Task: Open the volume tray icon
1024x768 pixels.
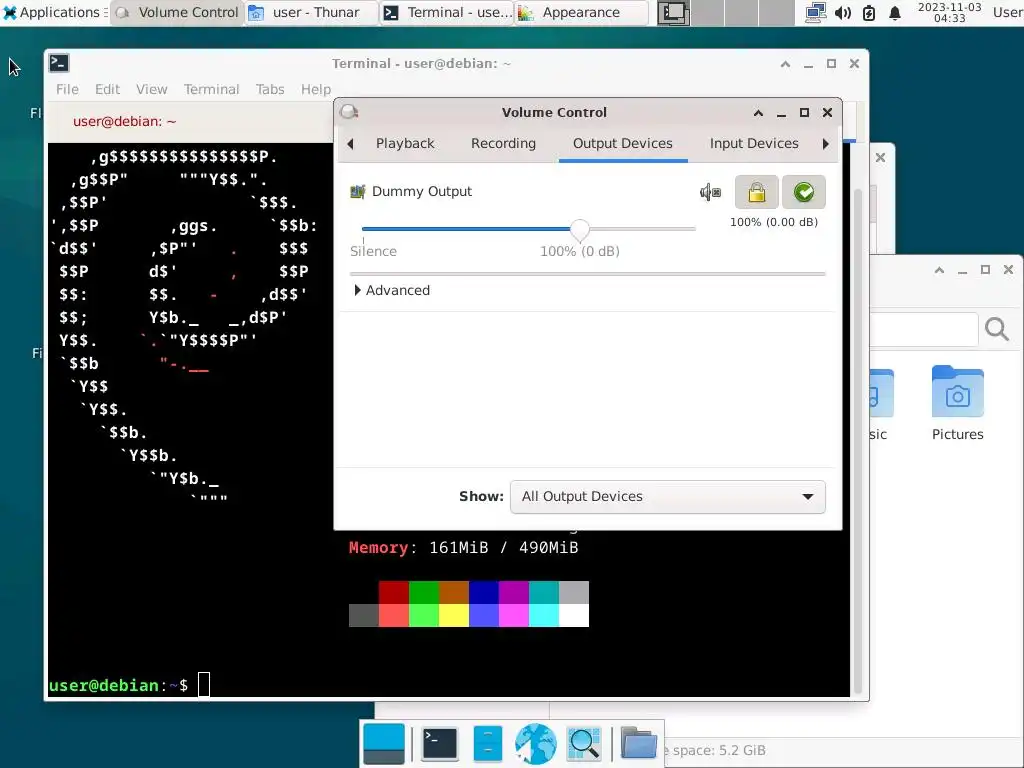Action: click(843, 12)
